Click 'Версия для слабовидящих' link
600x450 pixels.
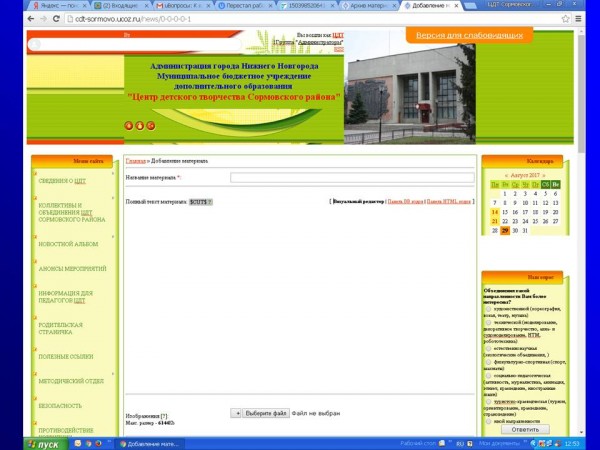[469, 35]
